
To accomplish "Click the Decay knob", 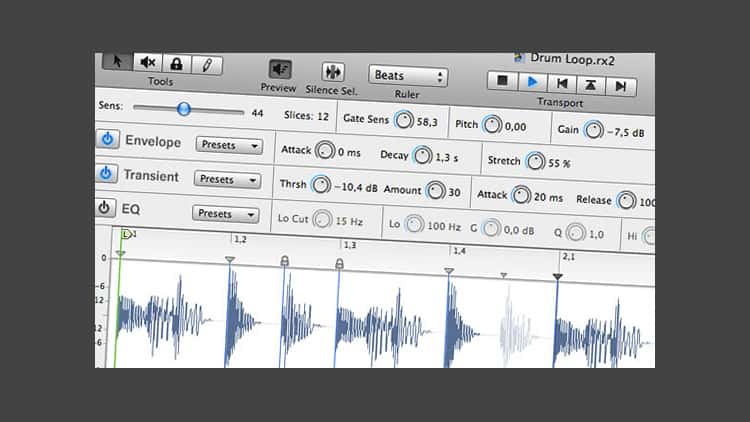I will [x=422, y=156].
